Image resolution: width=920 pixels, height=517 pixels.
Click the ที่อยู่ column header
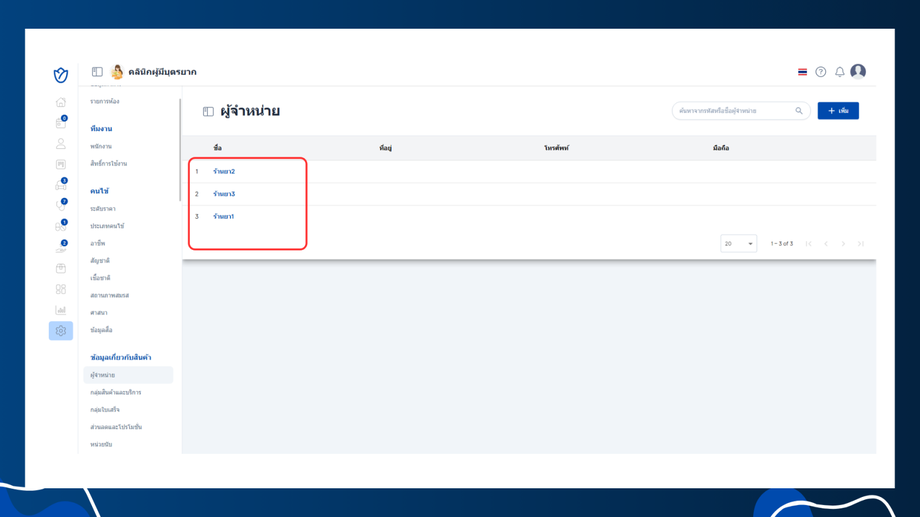pyautogui.click(x=385, y=148)
